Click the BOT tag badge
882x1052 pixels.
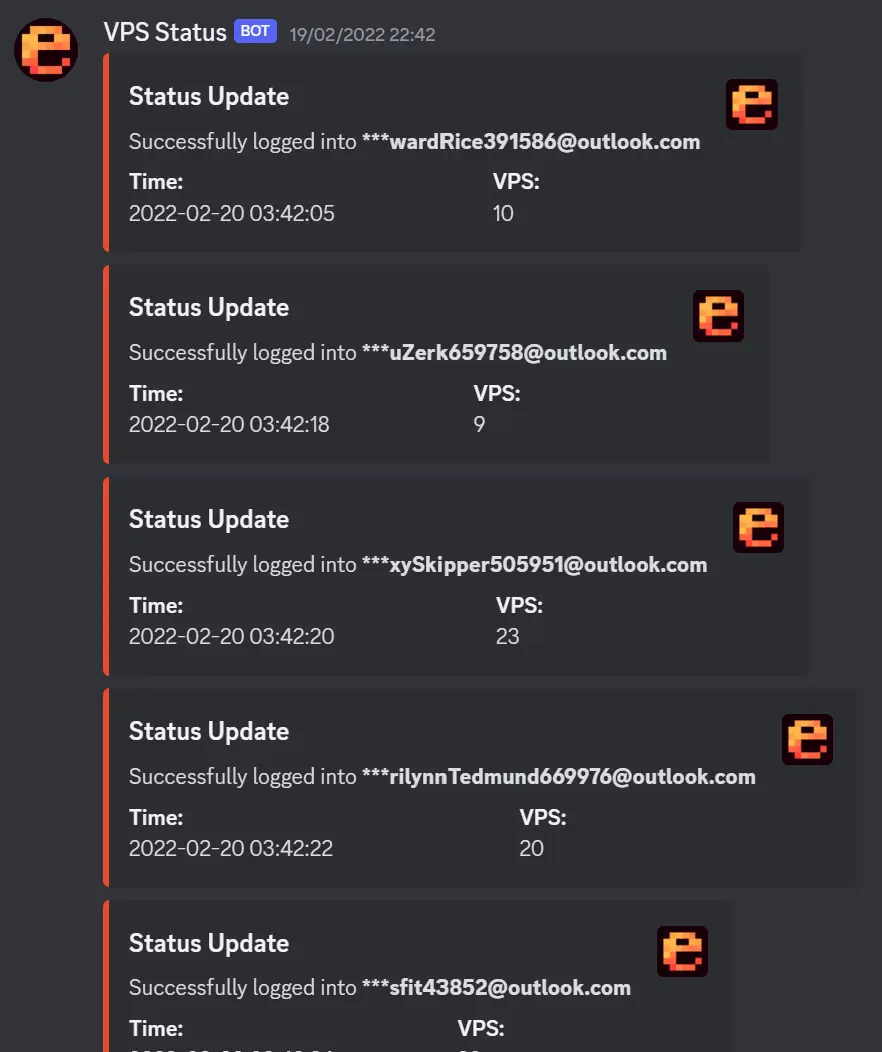pos(255,31)
